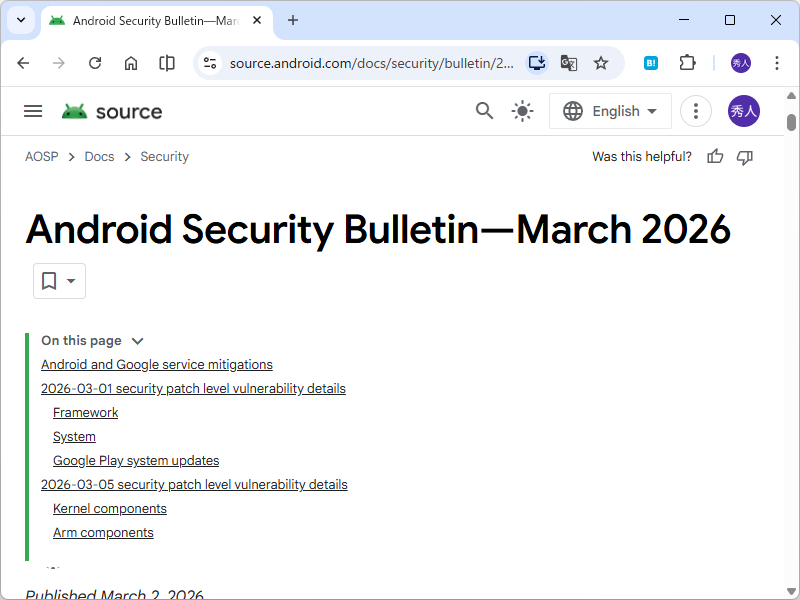Toggle dark mode with the sun icon
This screenshot has height=600, width=800.
point(522,111)
